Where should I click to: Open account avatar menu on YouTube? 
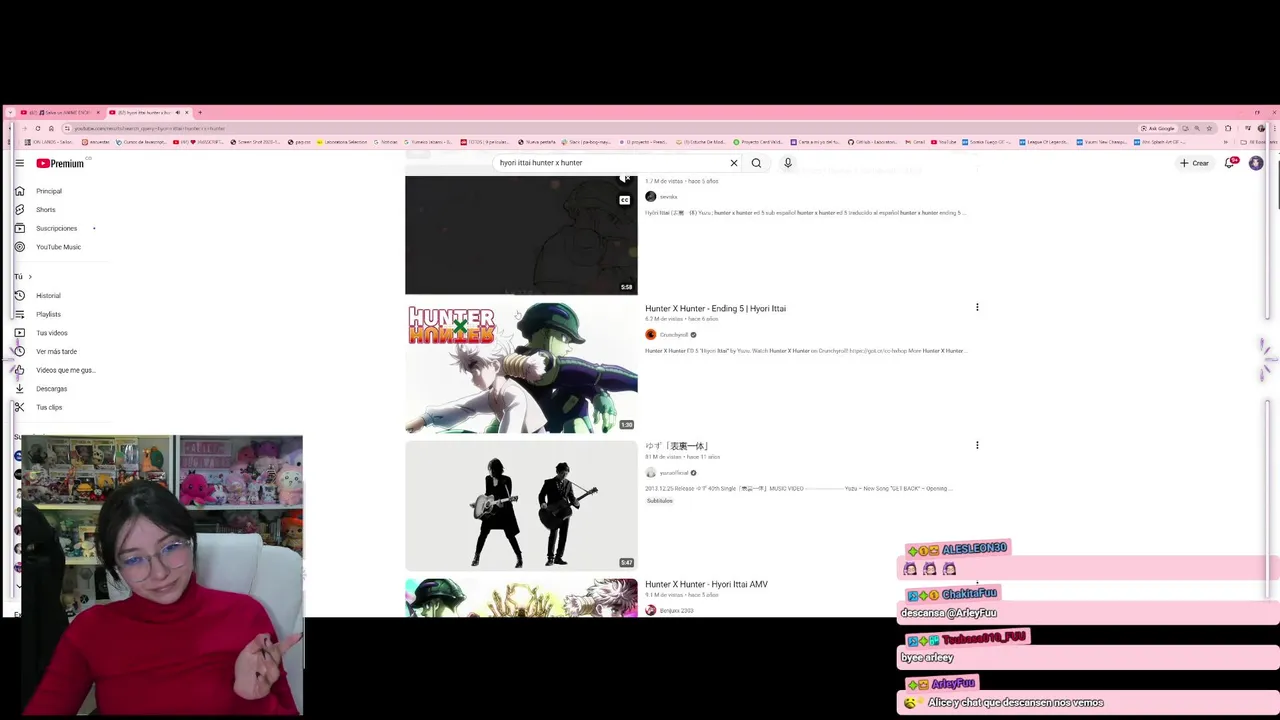(x=1256, y=163)
